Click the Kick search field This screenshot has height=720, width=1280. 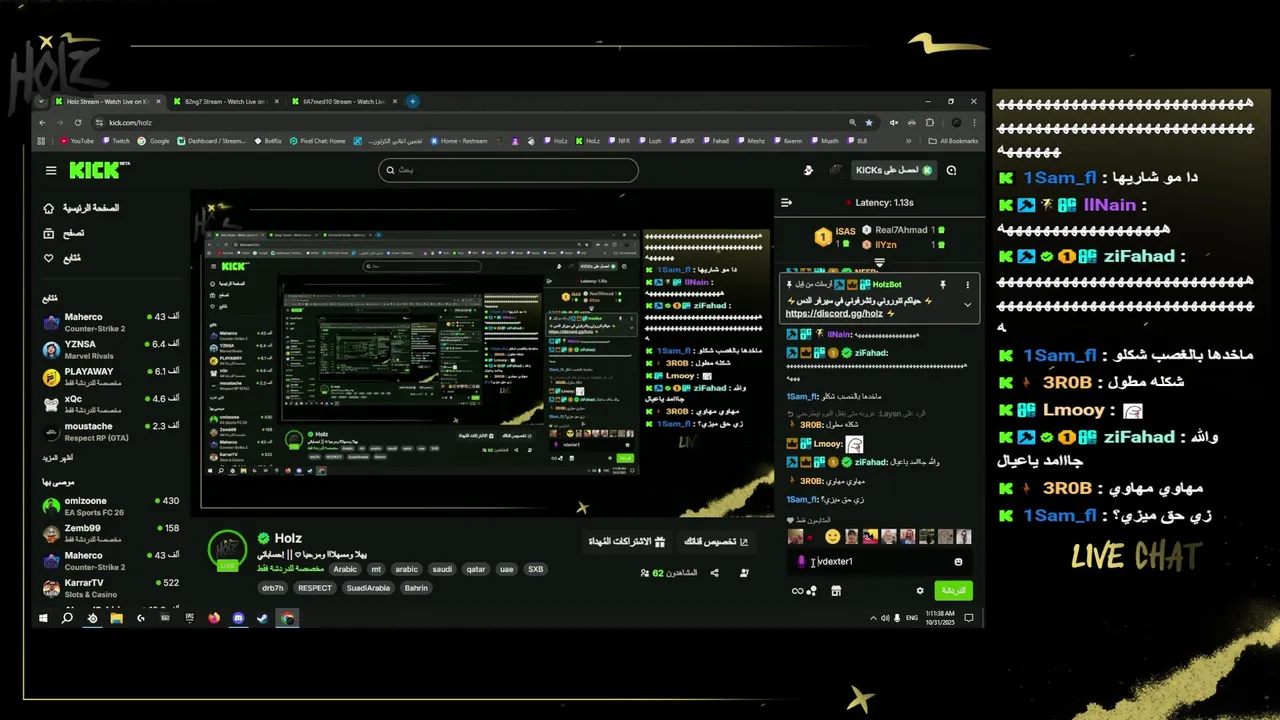coord(508,170)
